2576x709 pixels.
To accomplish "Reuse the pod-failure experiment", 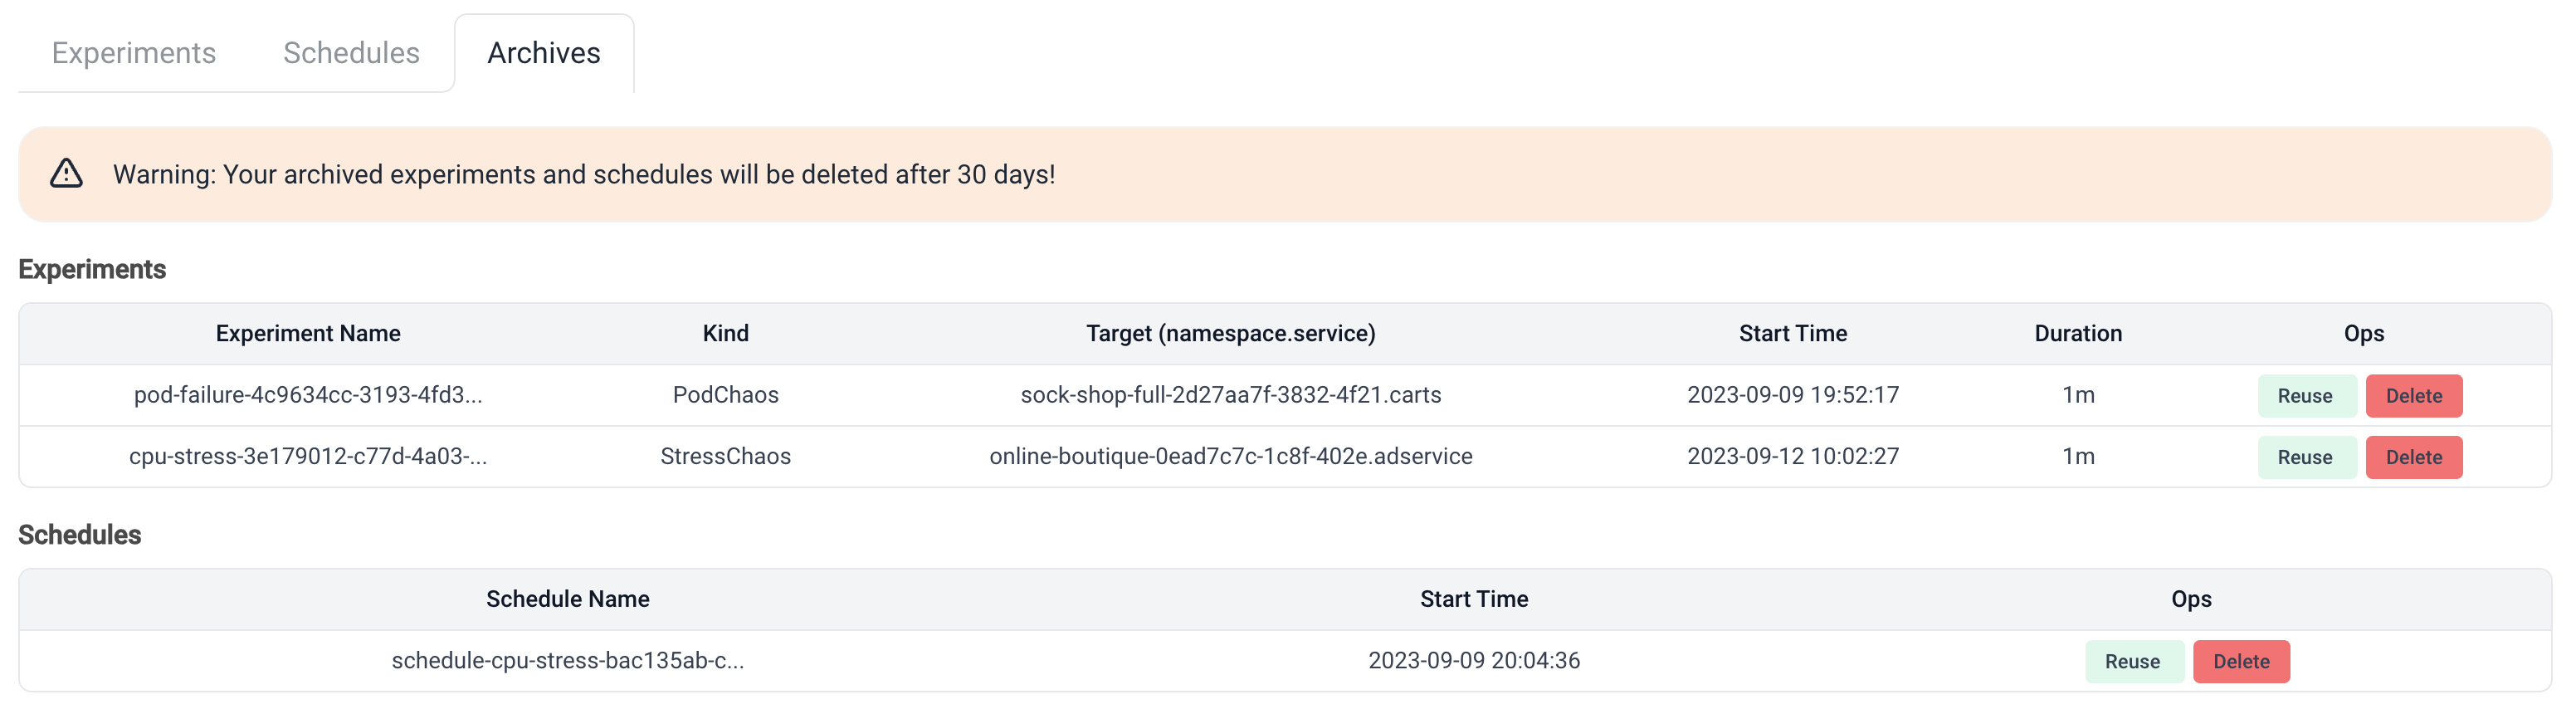I will point(2304,396).
